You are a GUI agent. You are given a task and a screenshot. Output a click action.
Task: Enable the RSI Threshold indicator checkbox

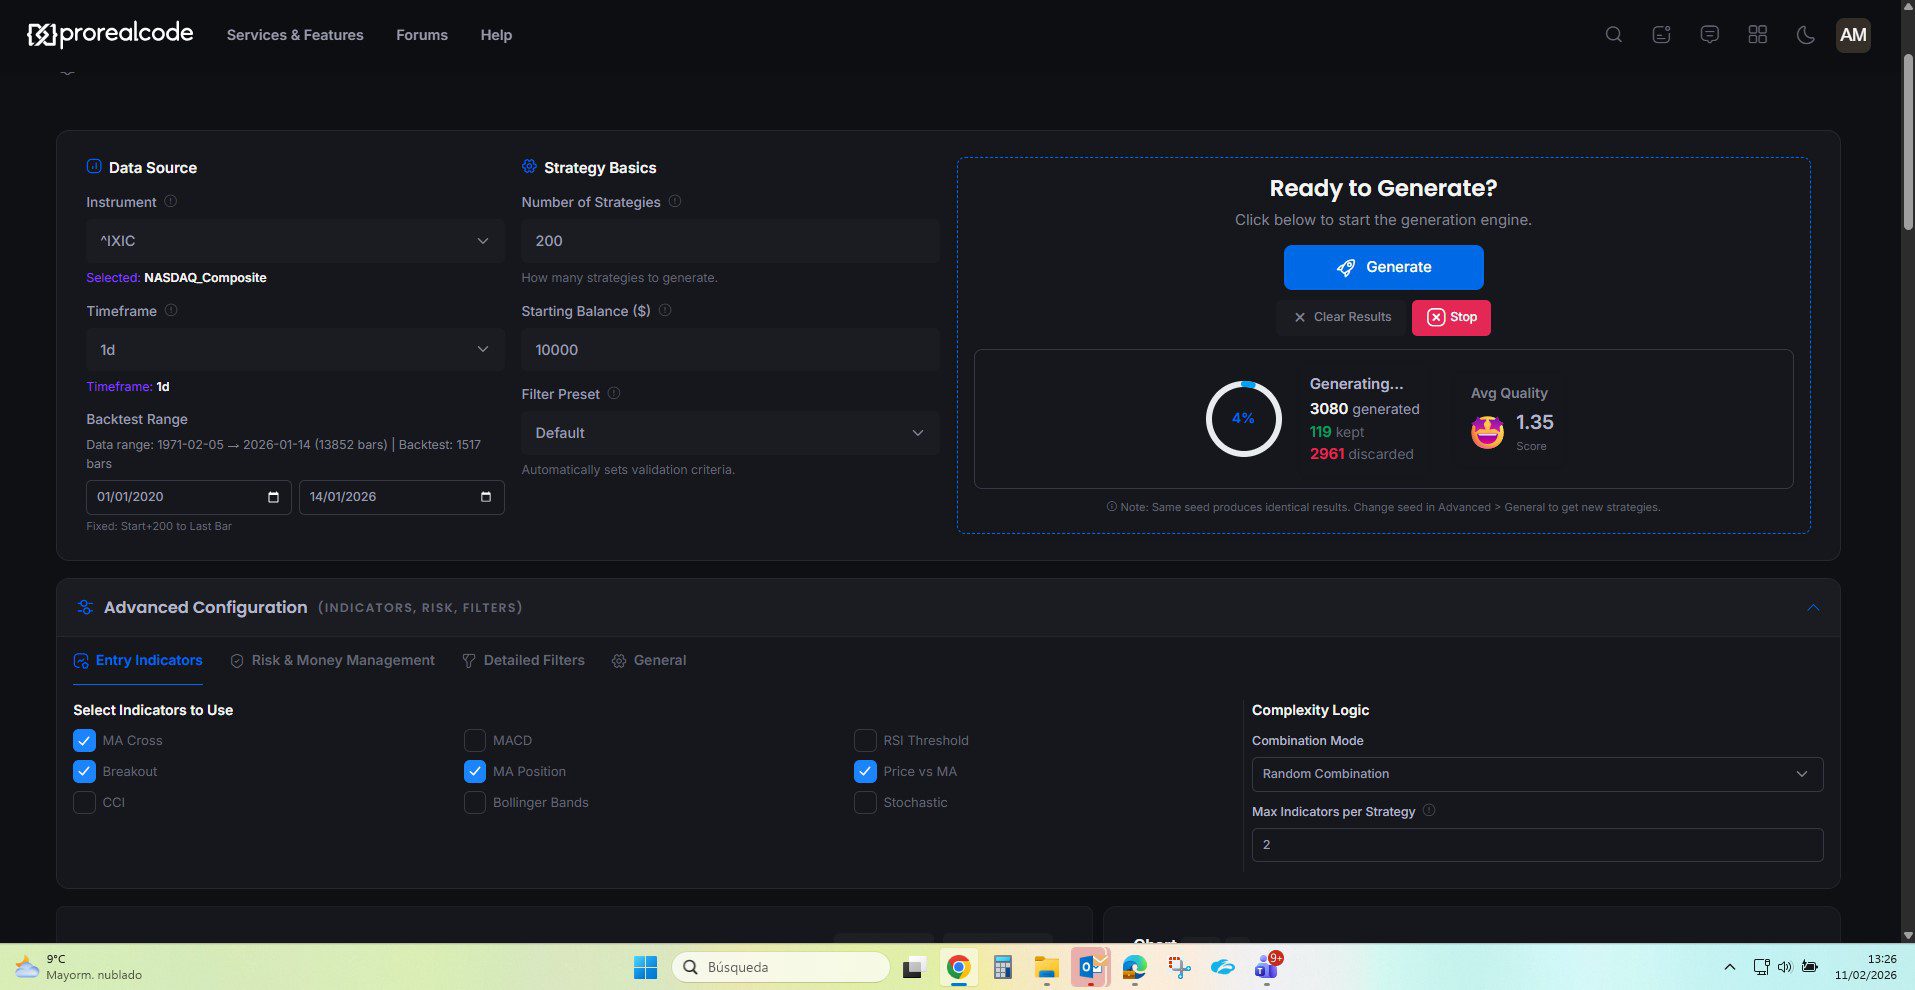[x=865, y=740]
